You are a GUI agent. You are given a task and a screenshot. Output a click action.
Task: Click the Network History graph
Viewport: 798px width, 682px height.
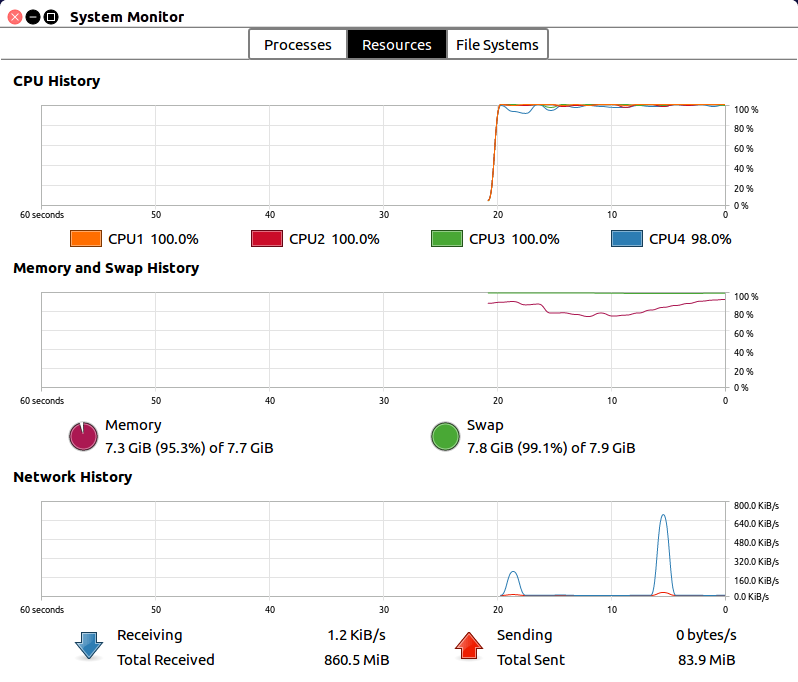tap(383, 548)
